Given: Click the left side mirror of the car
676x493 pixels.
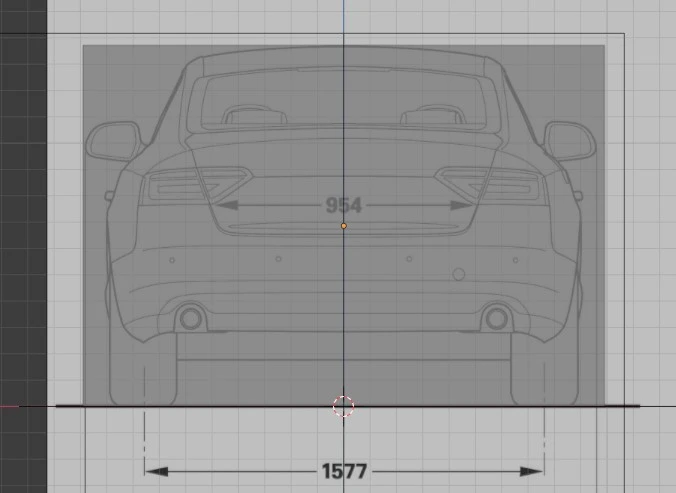Looking at the screenshot, I should pyautogui.click(x=114, y=141).
